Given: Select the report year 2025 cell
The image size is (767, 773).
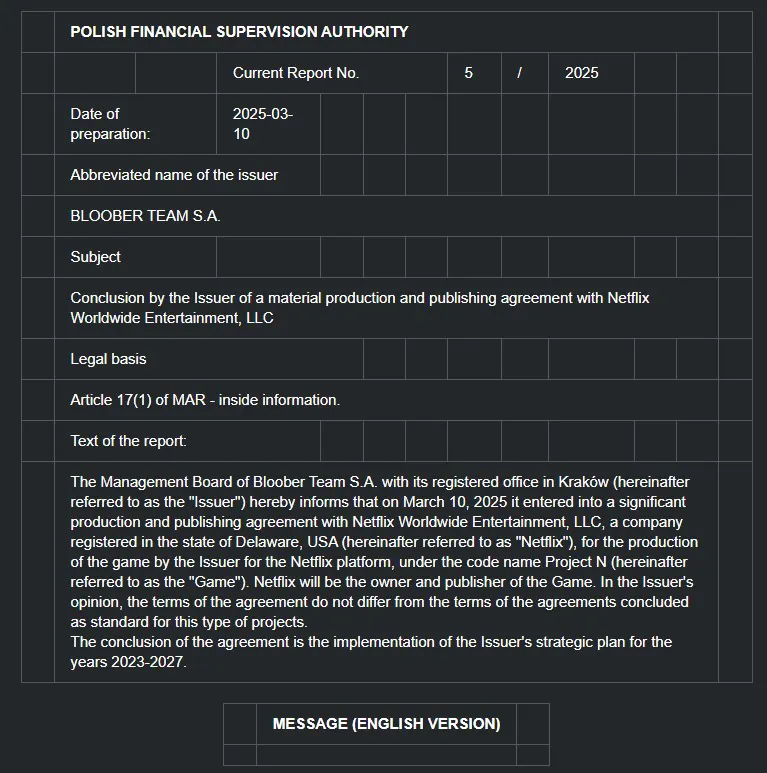Looking at the screenshot, I should click(591, 73).
